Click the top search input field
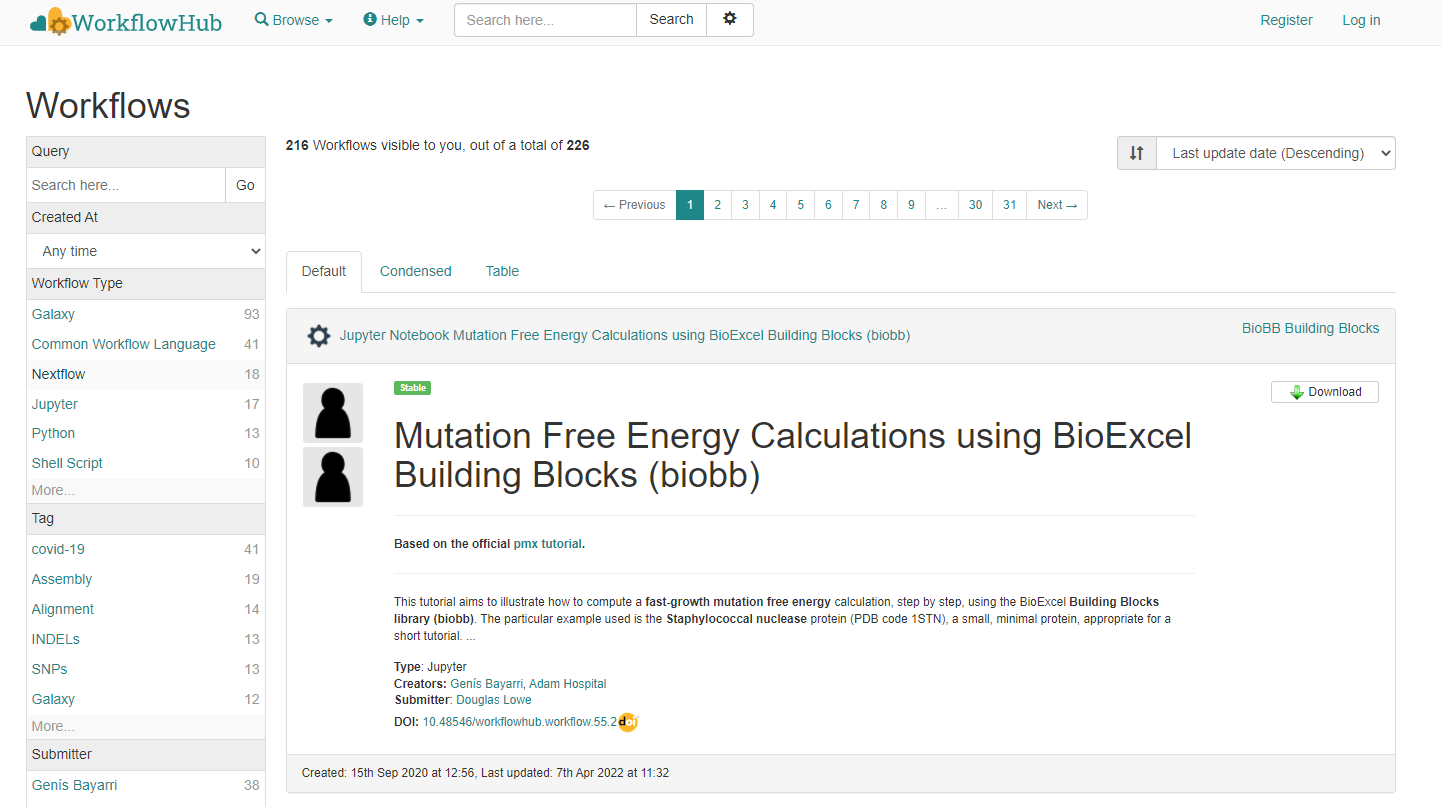 (x=545, y=20)
